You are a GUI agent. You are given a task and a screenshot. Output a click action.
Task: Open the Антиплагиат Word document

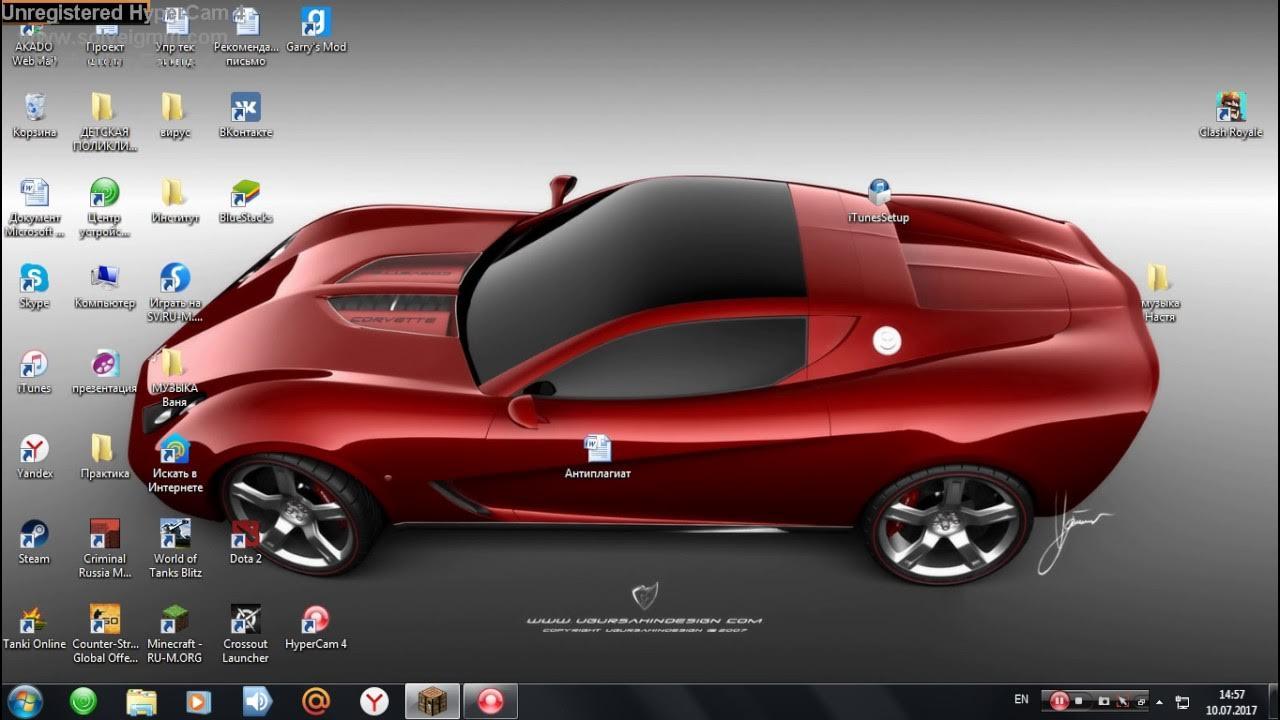[x=598, y=449]
